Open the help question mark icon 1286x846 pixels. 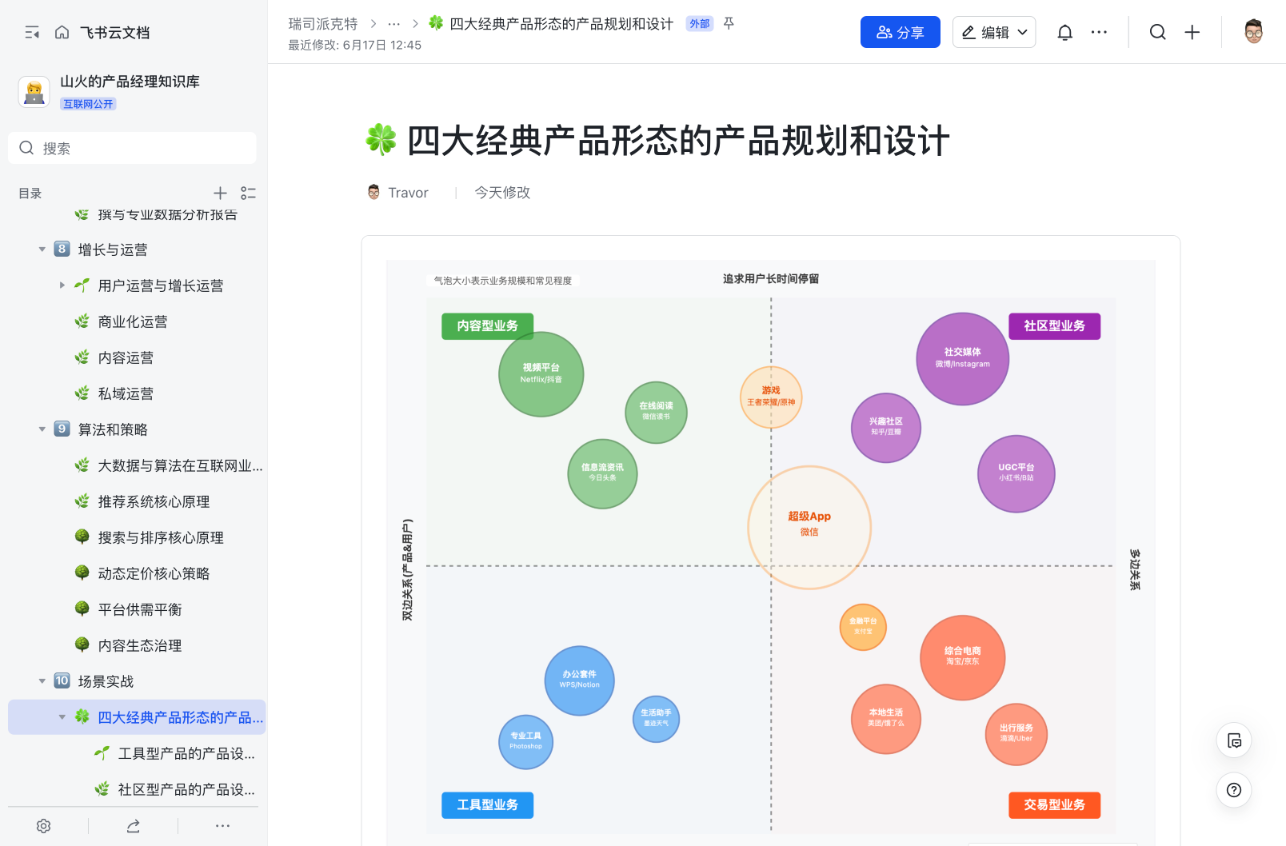(x=1234, y=790)
